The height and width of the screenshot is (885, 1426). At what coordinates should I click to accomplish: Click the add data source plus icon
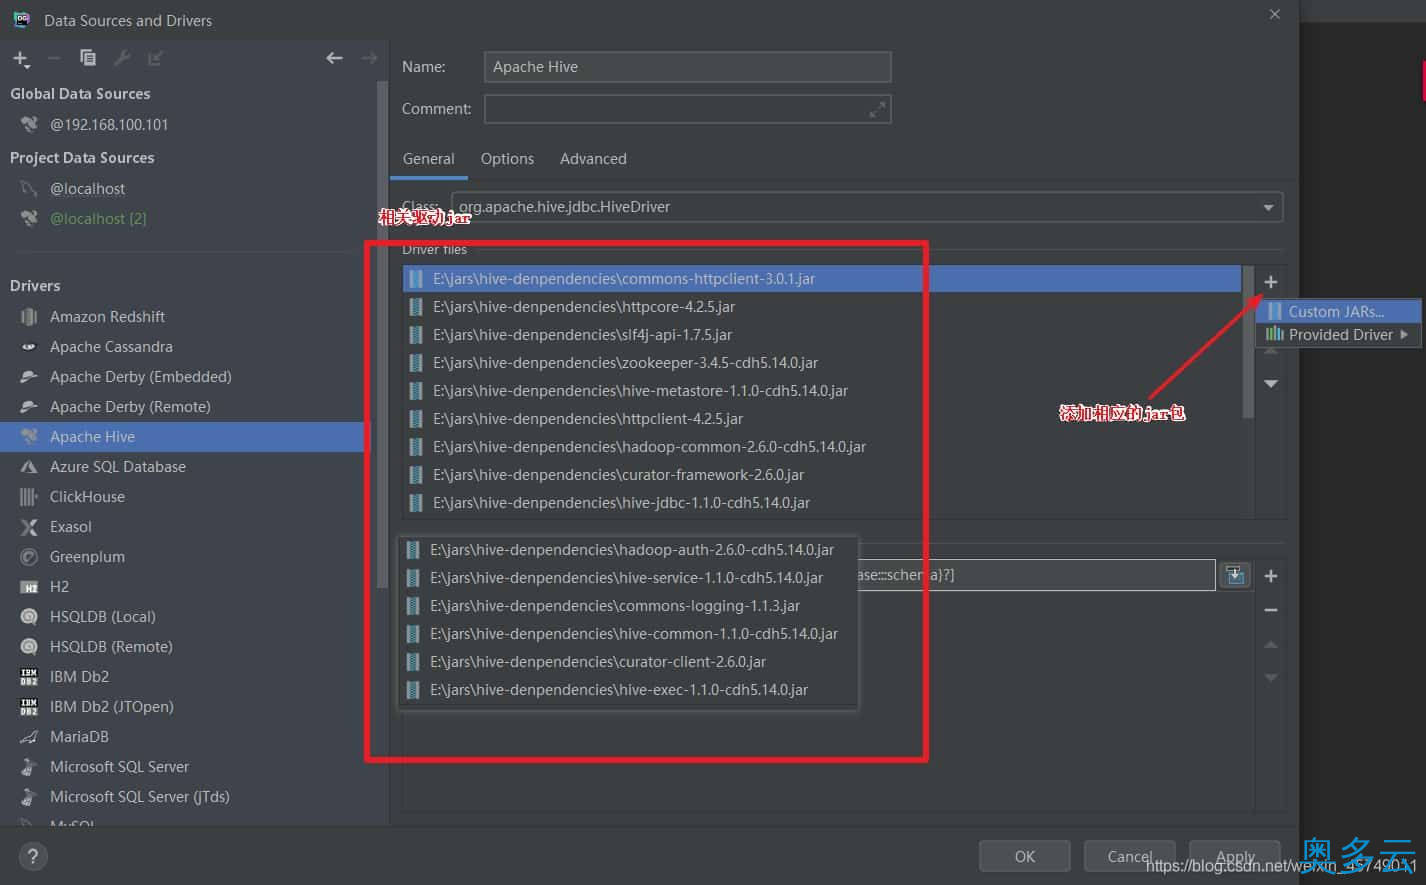click(20, 59)
